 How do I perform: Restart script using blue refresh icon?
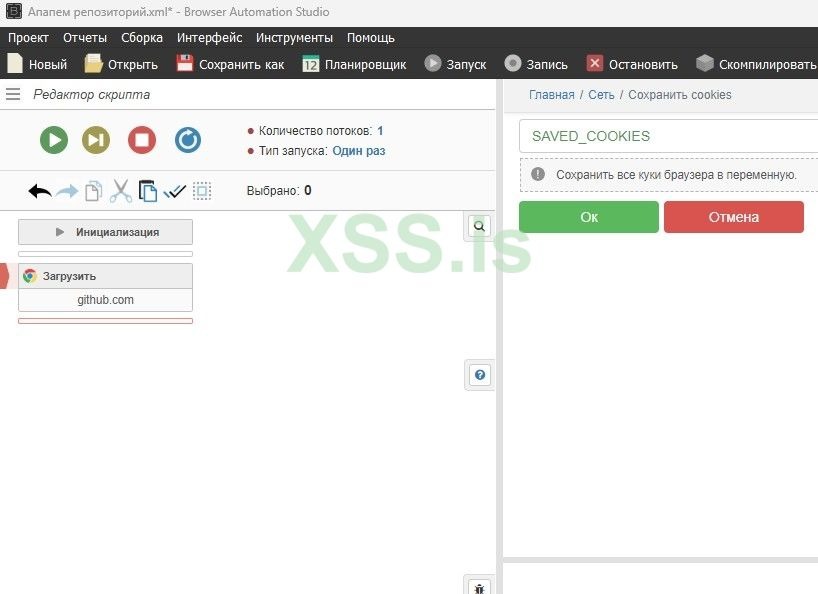pyautogui.click(x=188, y=140)
